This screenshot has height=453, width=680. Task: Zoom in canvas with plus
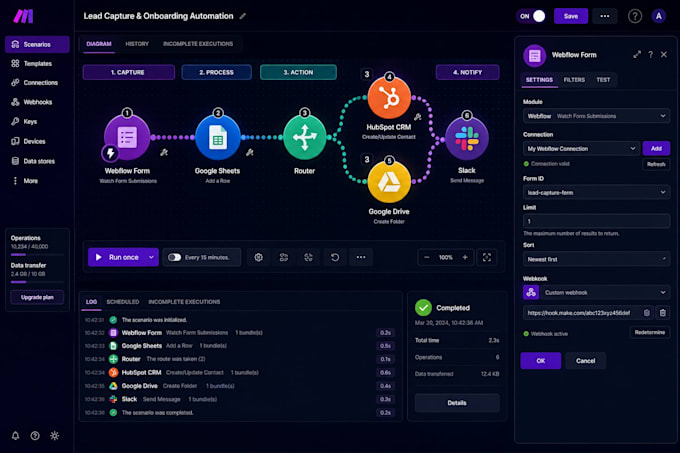coord(465,257)
